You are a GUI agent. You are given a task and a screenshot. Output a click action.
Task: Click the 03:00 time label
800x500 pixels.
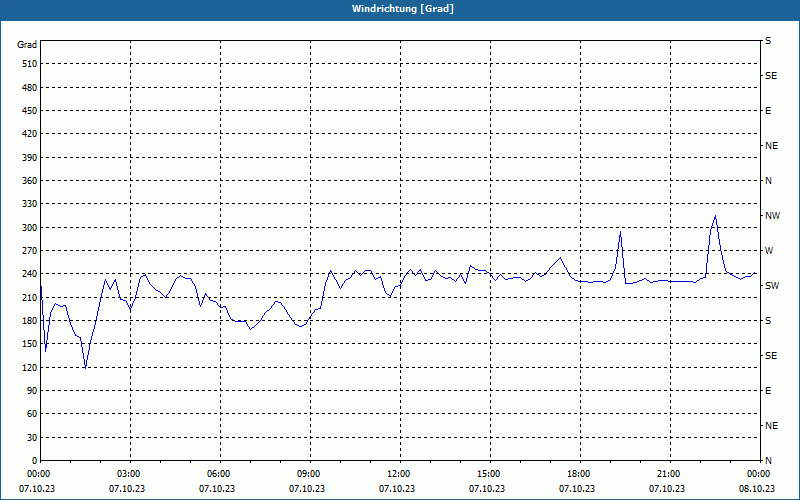click(129, 473)
